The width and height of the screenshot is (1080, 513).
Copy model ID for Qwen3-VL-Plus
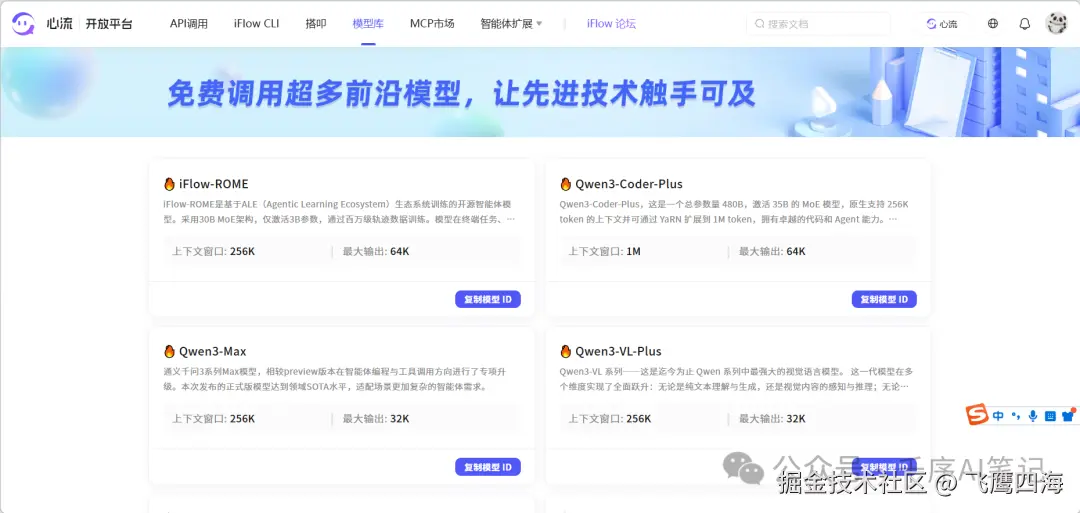[x=884, y=467]
